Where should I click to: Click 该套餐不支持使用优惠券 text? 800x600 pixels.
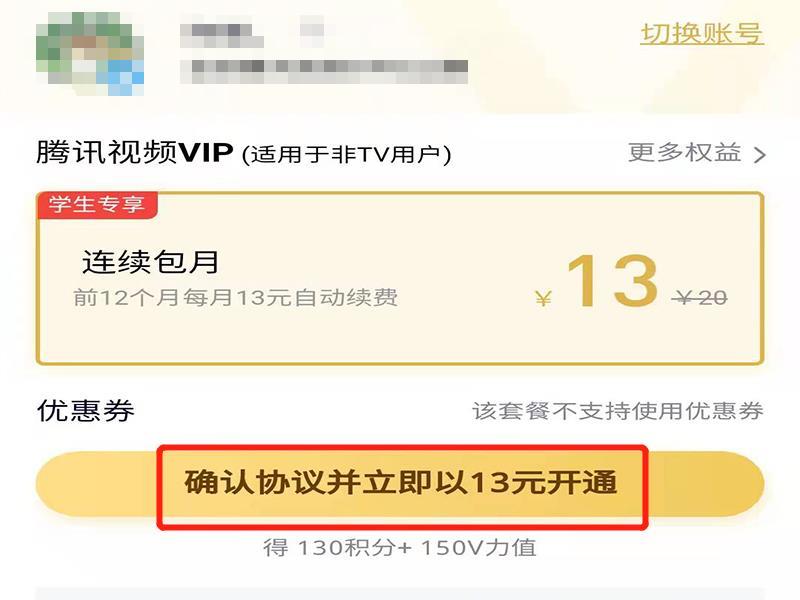(617, 411)
